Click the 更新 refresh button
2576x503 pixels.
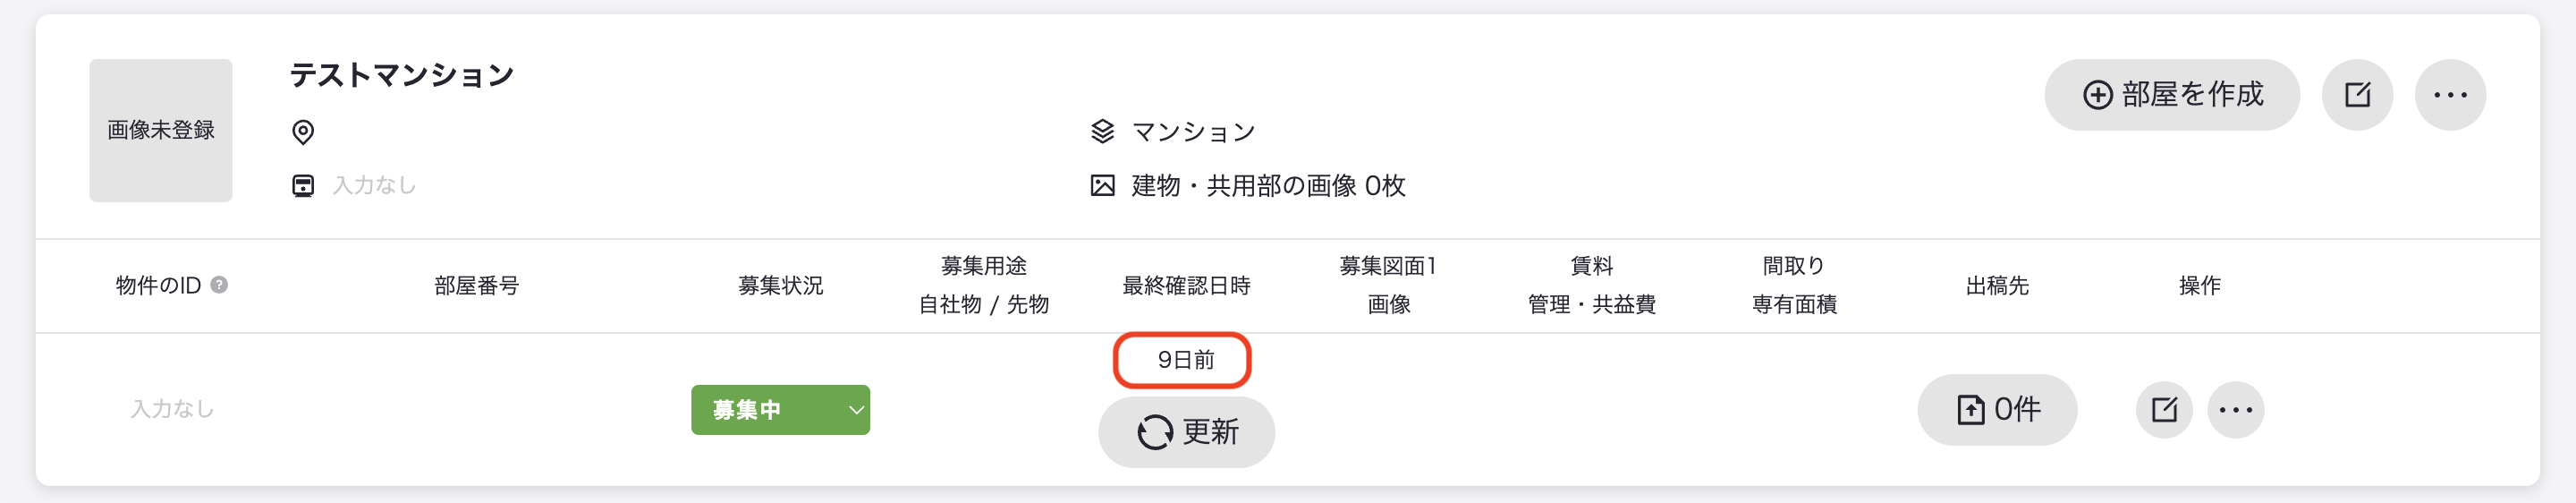tap(1186, 432)
